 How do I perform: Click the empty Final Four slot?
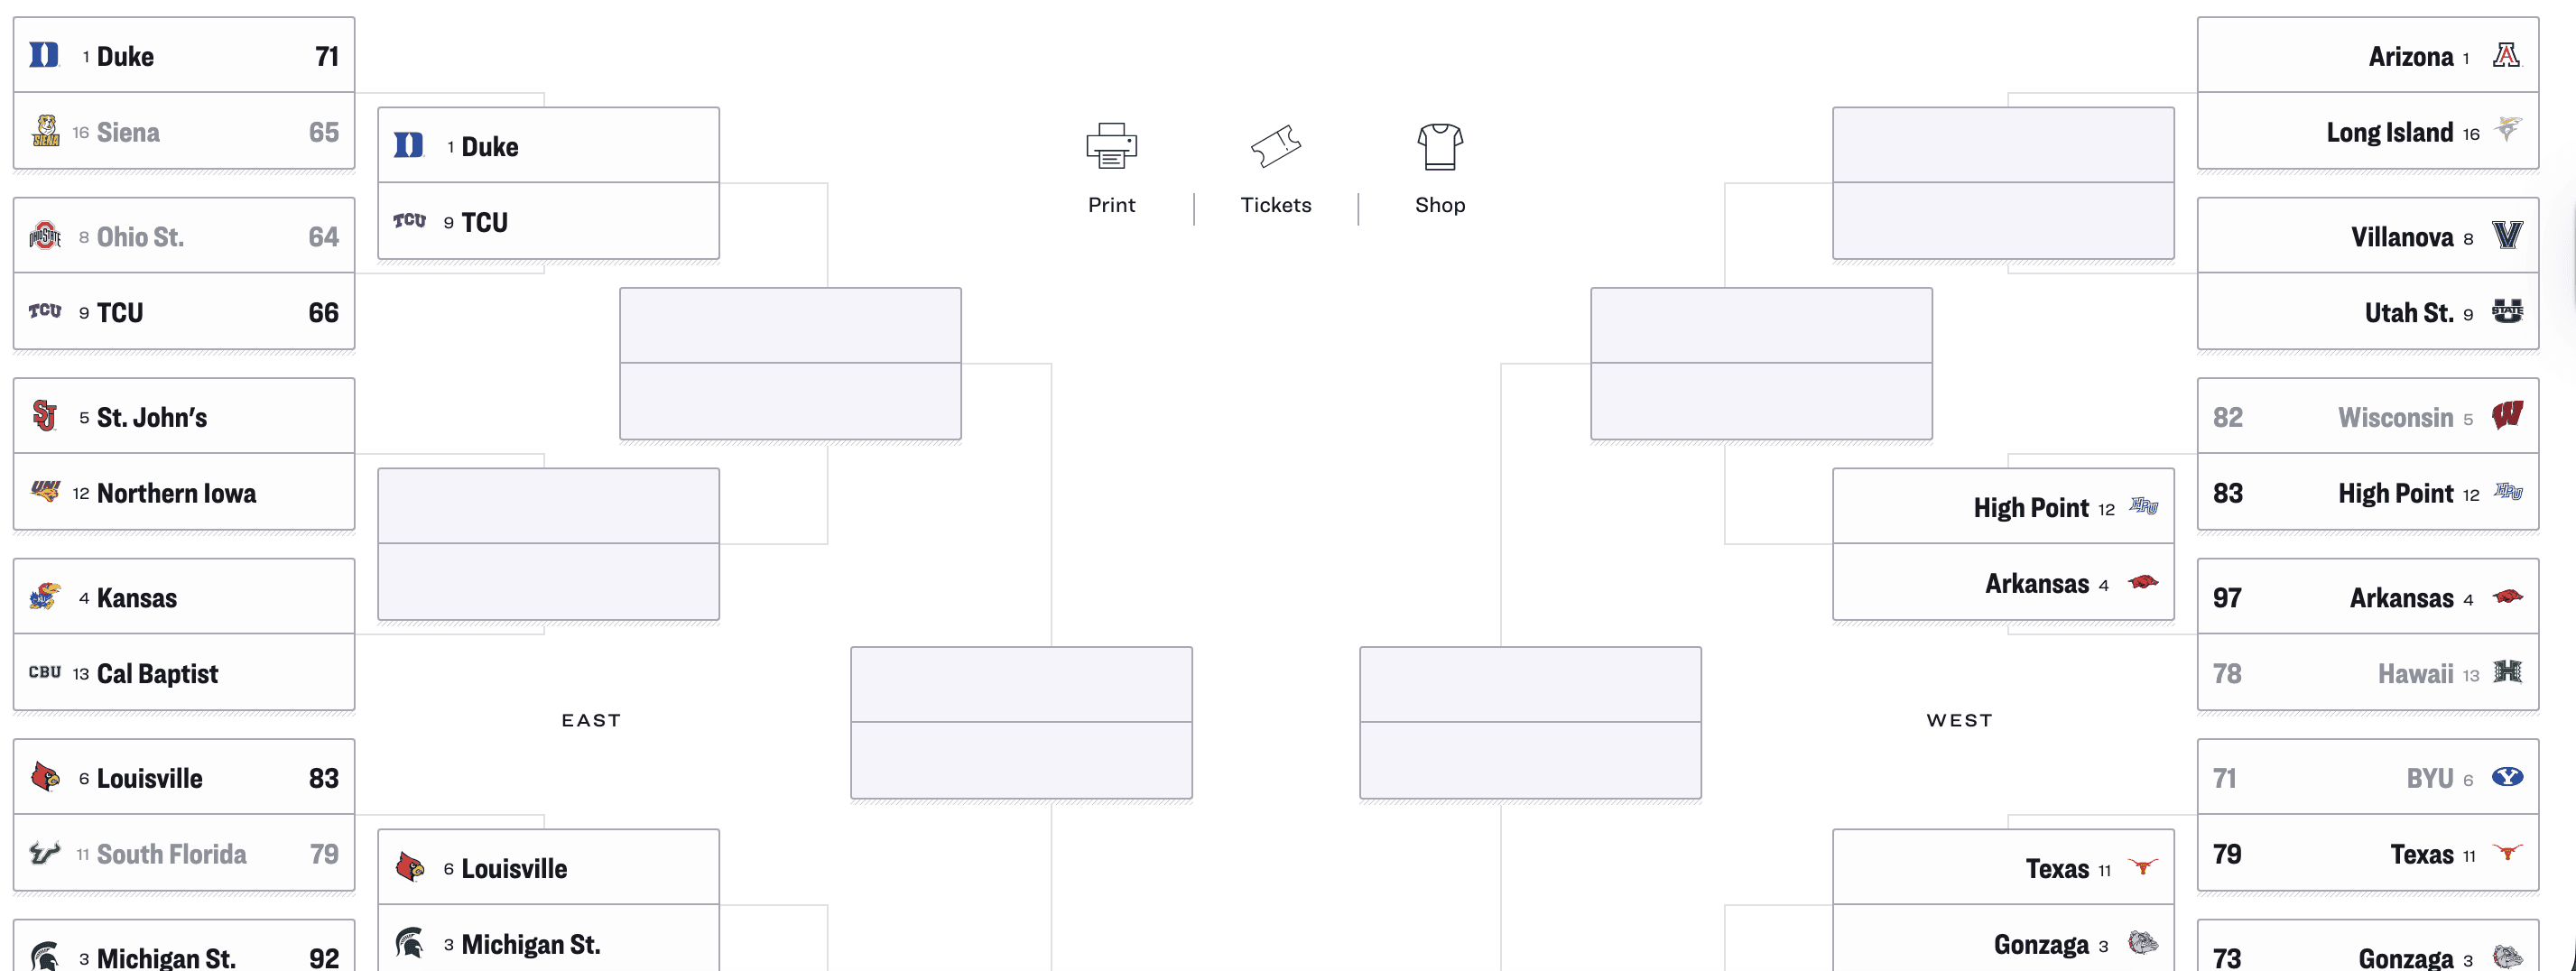(1021, 723)
